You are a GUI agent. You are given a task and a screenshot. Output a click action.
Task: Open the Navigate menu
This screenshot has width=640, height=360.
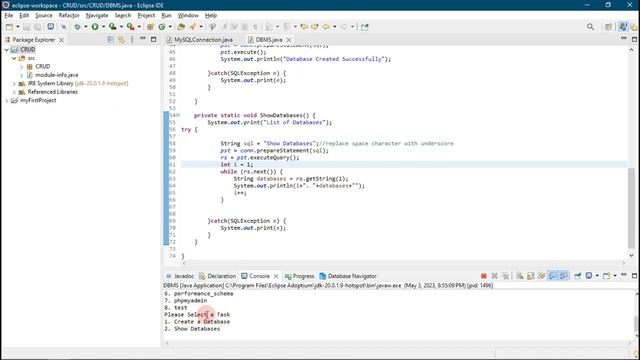coord(97,15)
